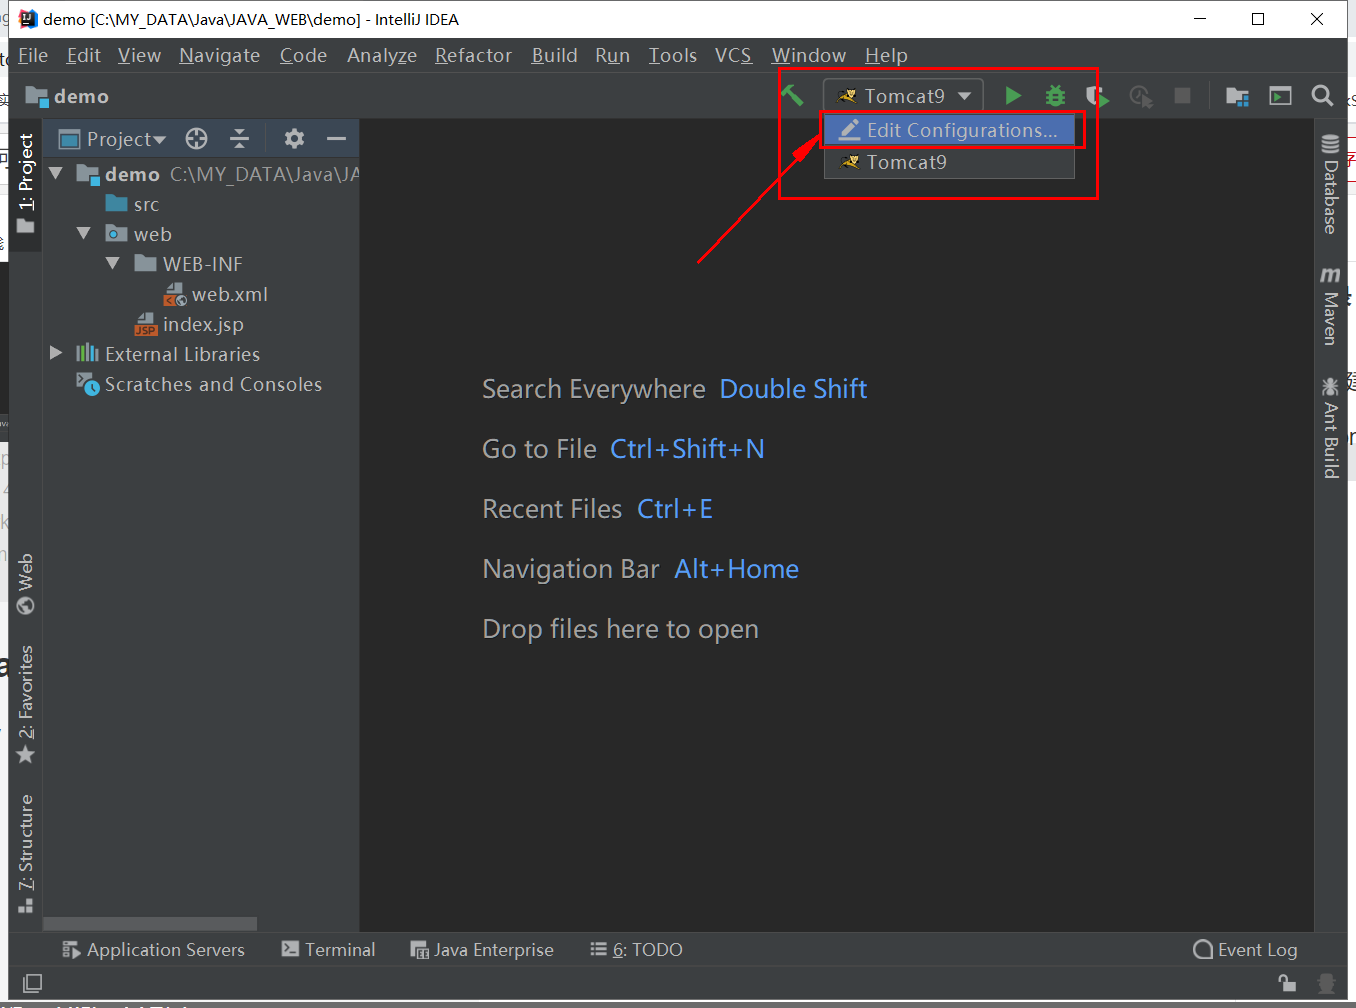The width and height of the screenshot is (1356, 1008).
Task: Open the 6: TODO tool window
Action: tap(636, 950)
